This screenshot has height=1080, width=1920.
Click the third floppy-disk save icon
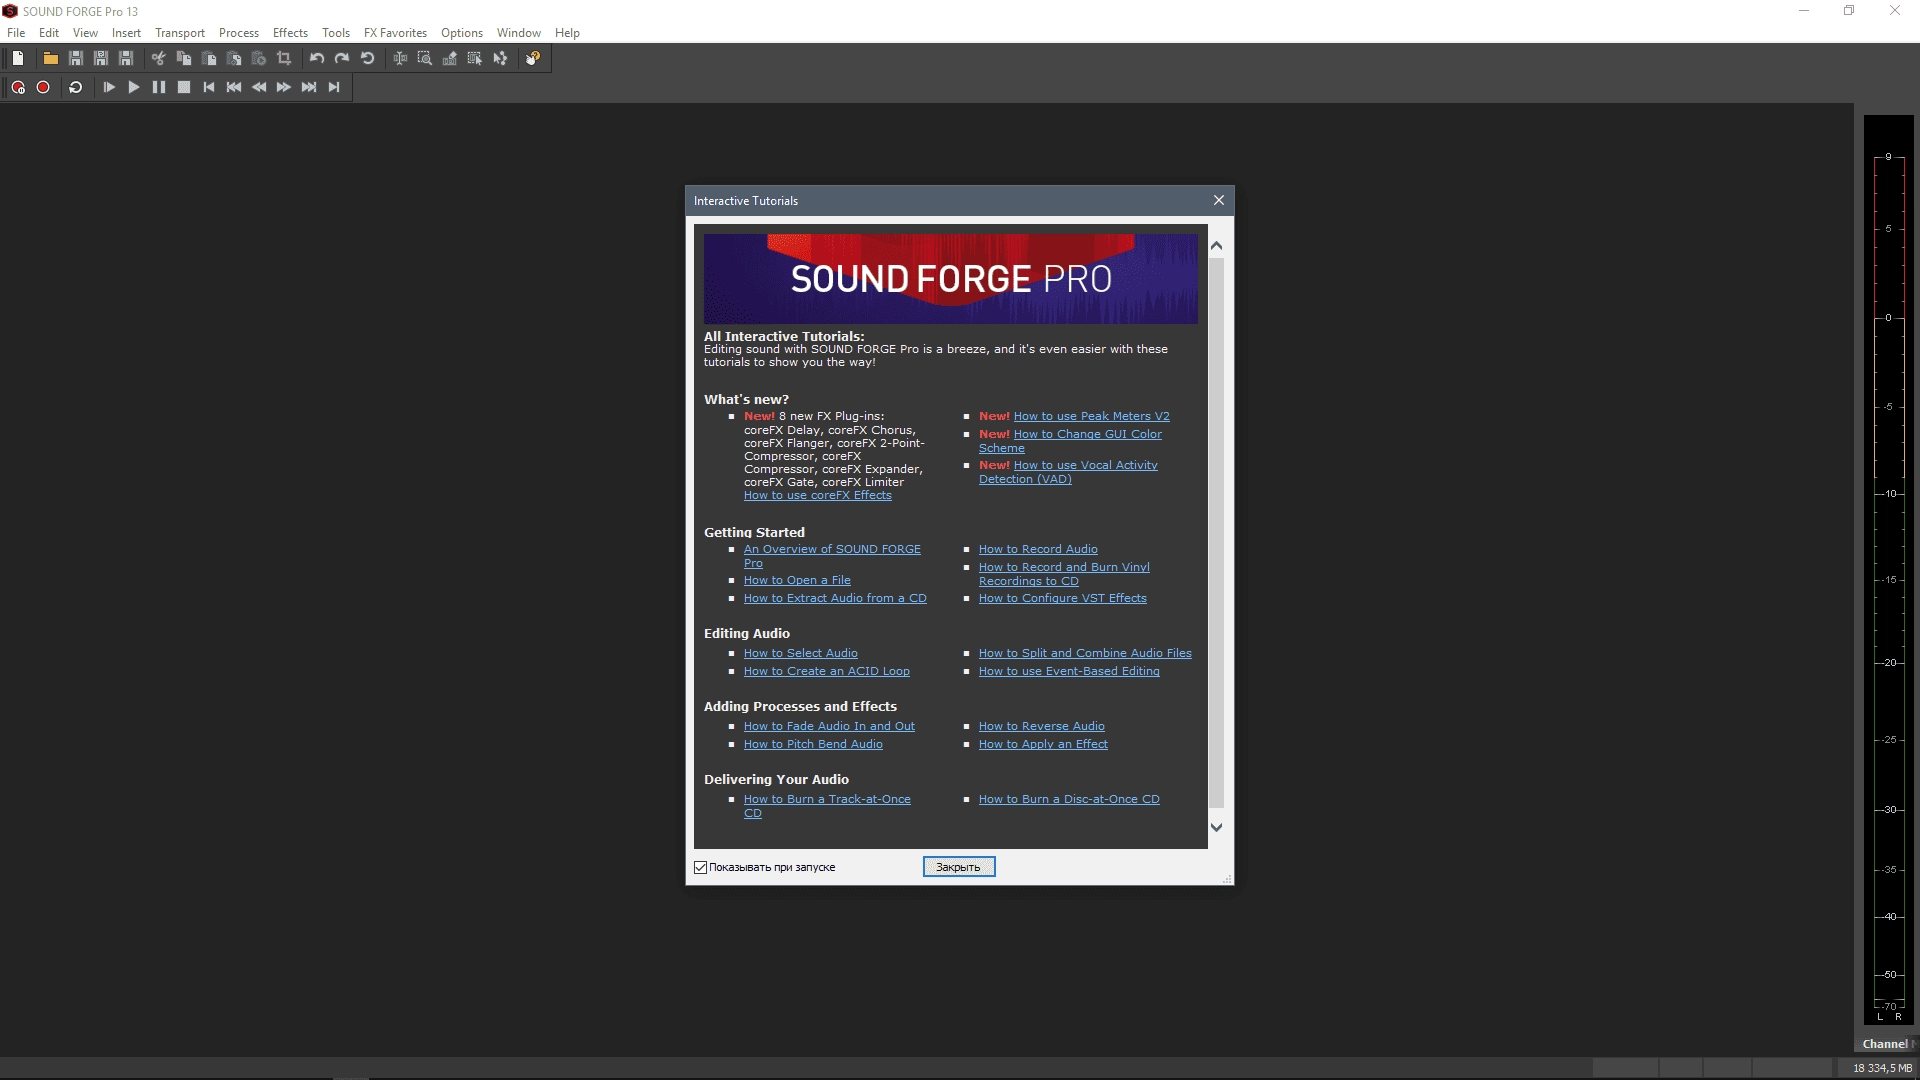[126, 59]
